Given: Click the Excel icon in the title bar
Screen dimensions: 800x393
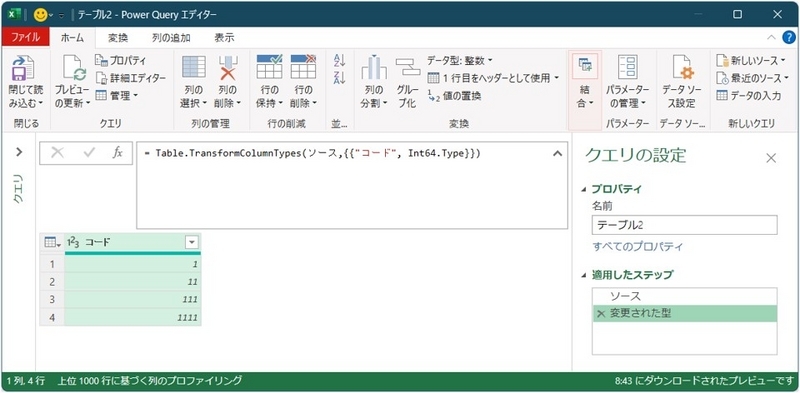Looking at the screenshot, I should pyautogui.click(x=15, y=15).
